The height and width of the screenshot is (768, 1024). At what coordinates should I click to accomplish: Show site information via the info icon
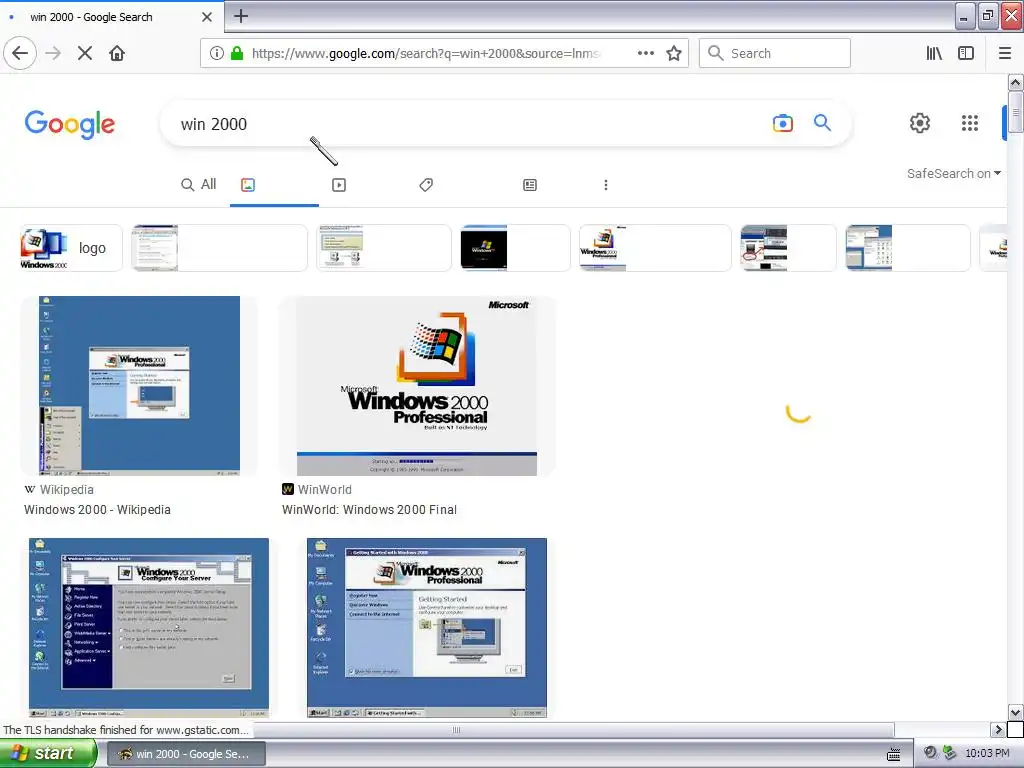pyautogui.click(x=217, y=53)
